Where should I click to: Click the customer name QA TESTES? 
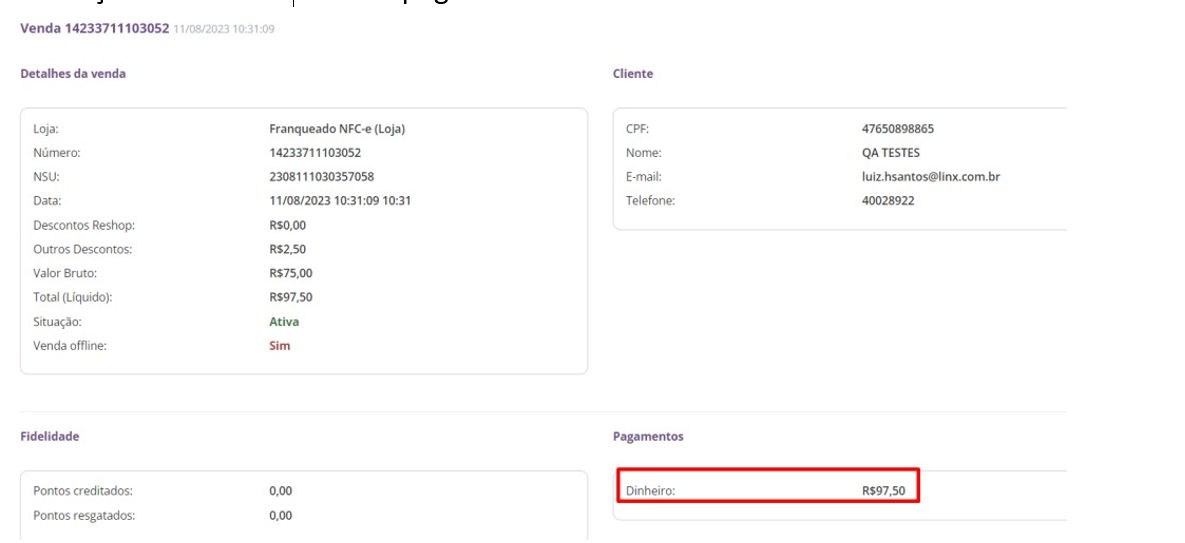pos(891,153)
